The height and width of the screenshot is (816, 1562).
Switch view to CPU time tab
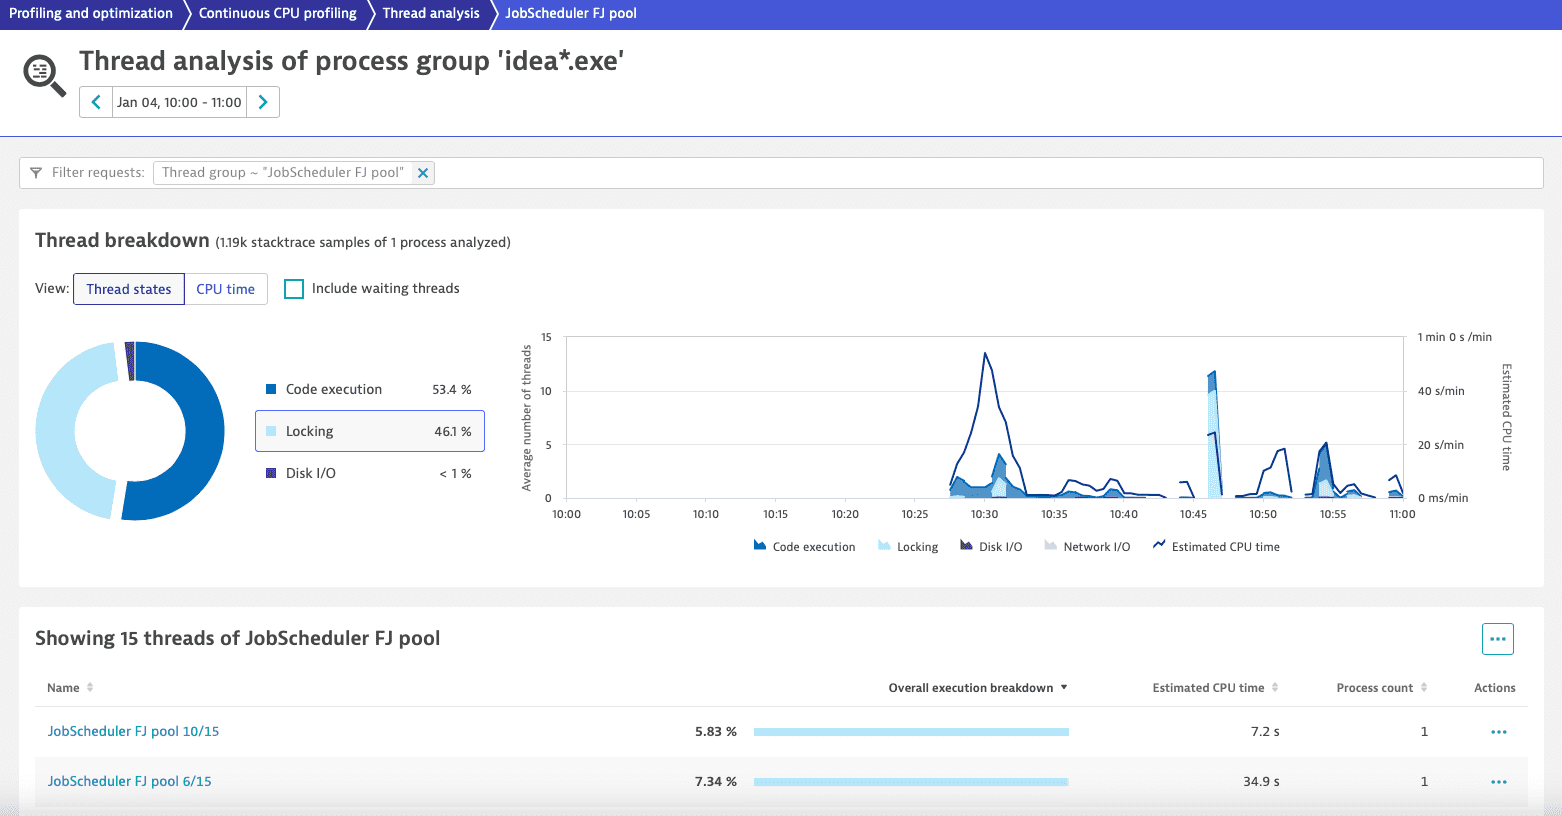[x=225, y=289]
